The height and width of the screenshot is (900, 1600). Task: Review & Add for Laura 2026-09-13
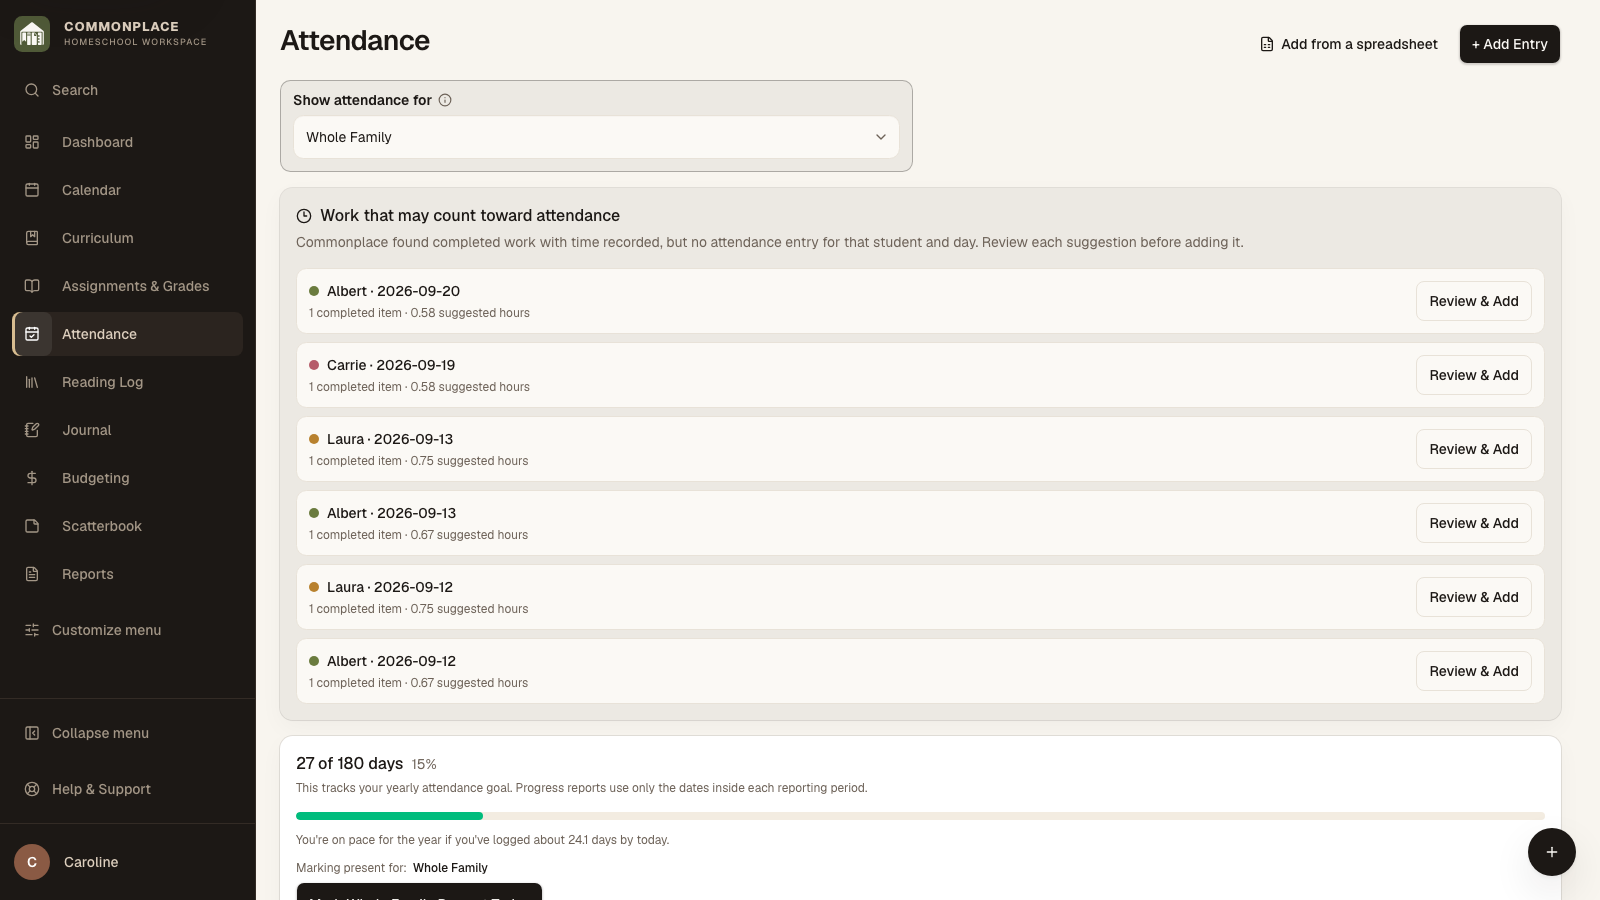[x=1474, y=449]
